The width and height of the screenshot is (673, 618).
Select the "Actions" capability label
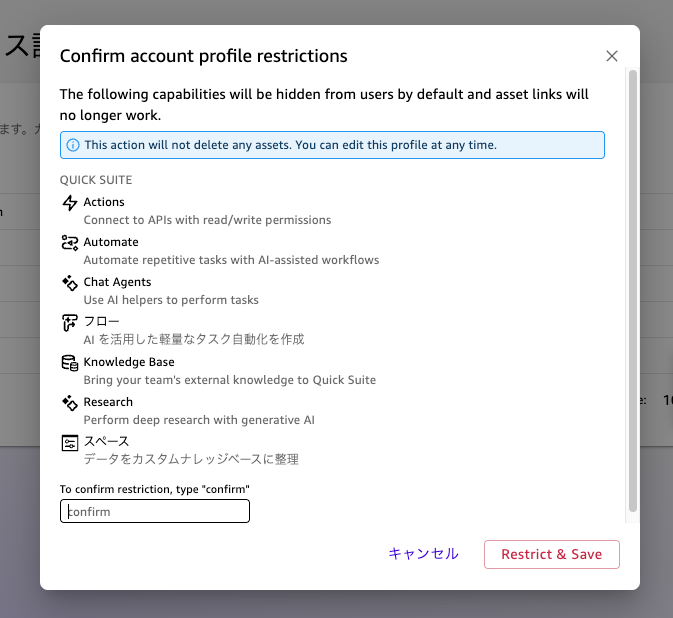pos(104,202)
